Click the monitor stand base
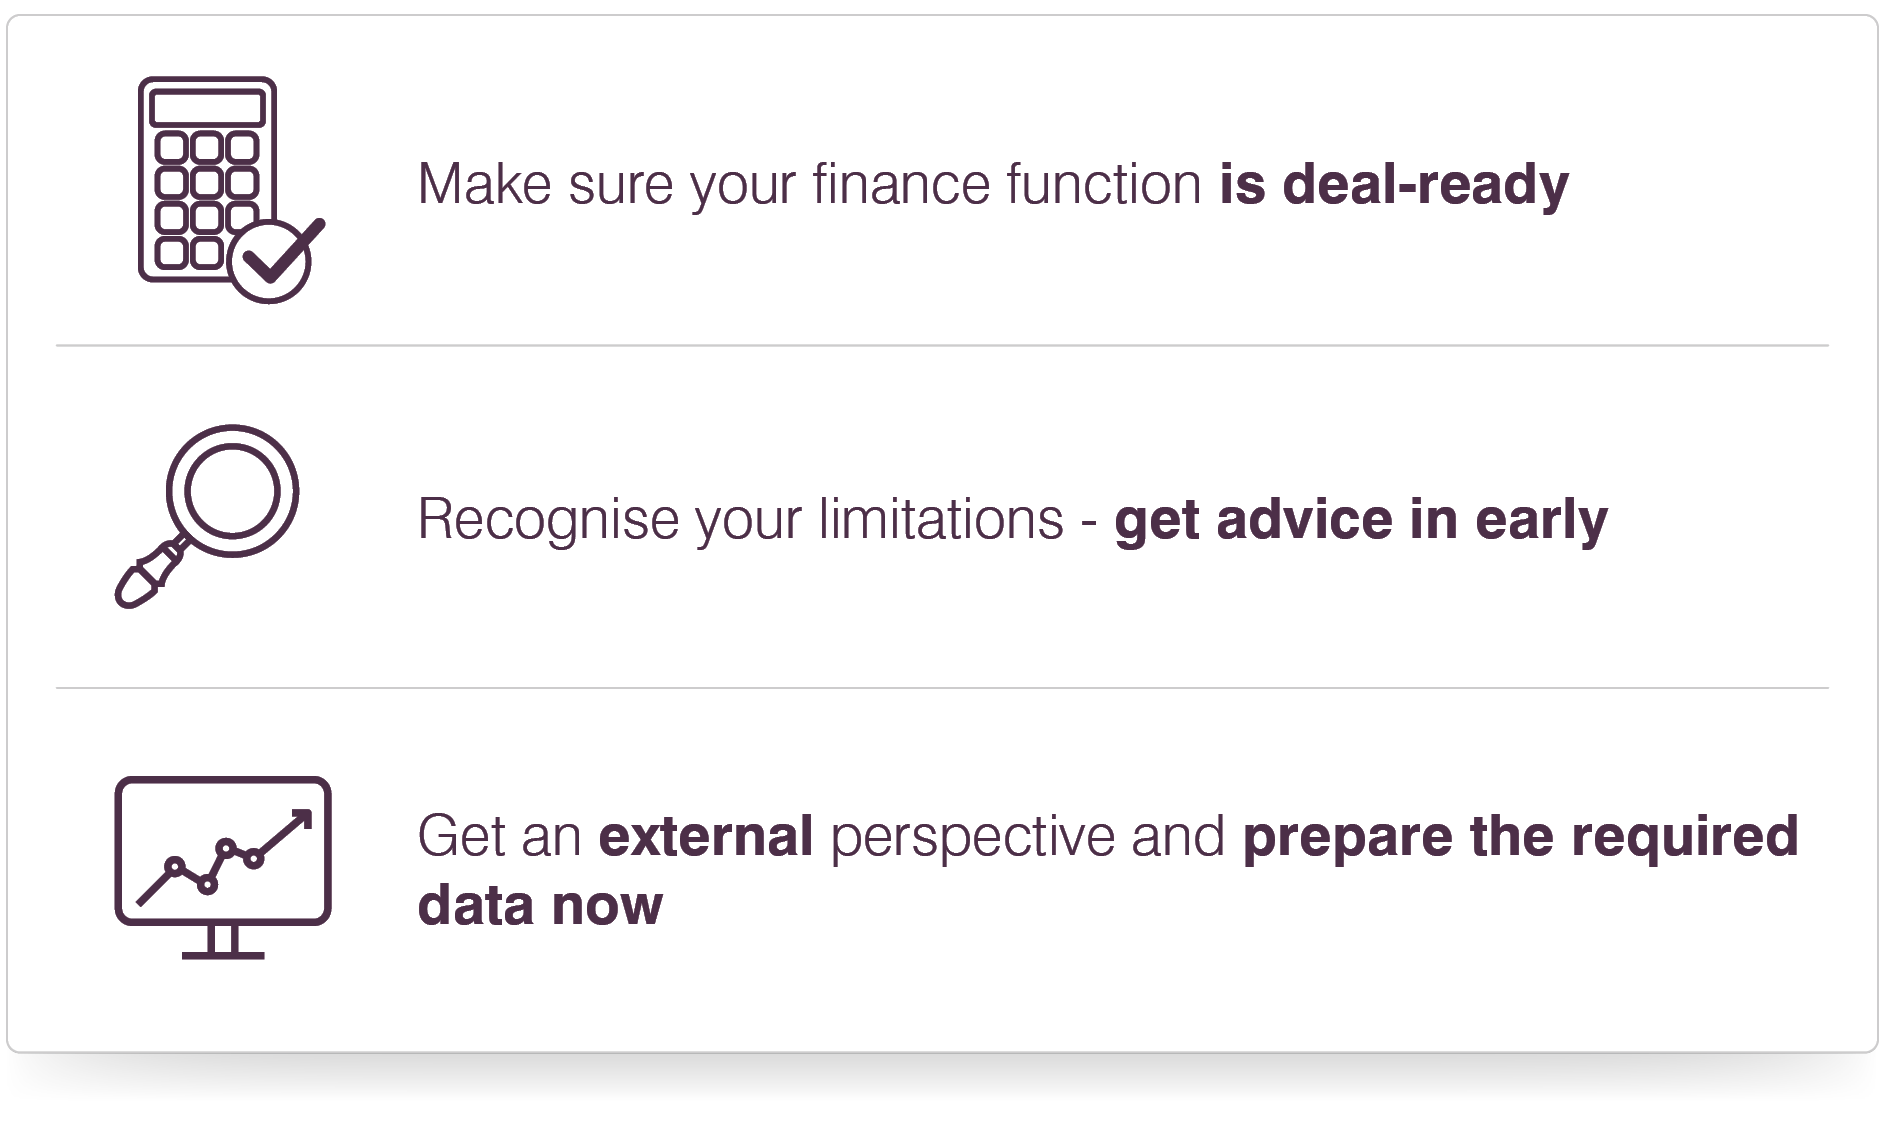 tap(223, 955)
